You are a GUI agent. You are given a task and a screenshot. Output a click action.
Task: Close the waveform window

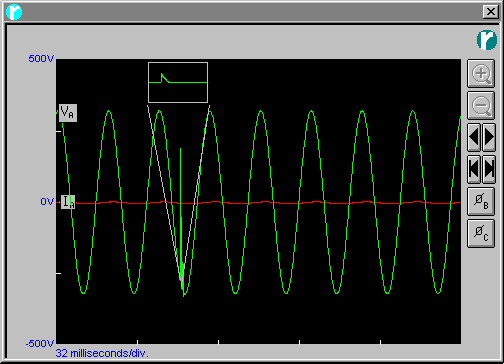click(490, 12)
